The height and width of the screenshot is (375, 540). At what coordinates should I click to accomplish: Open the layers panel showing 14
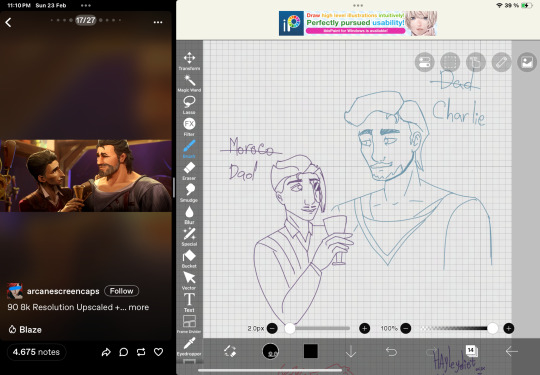(470, 351)
